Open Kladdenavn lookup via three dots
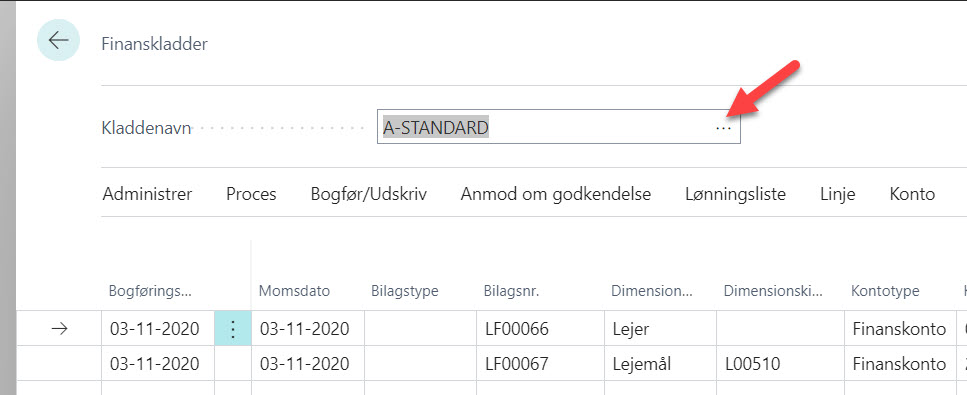 click(723, 128)
